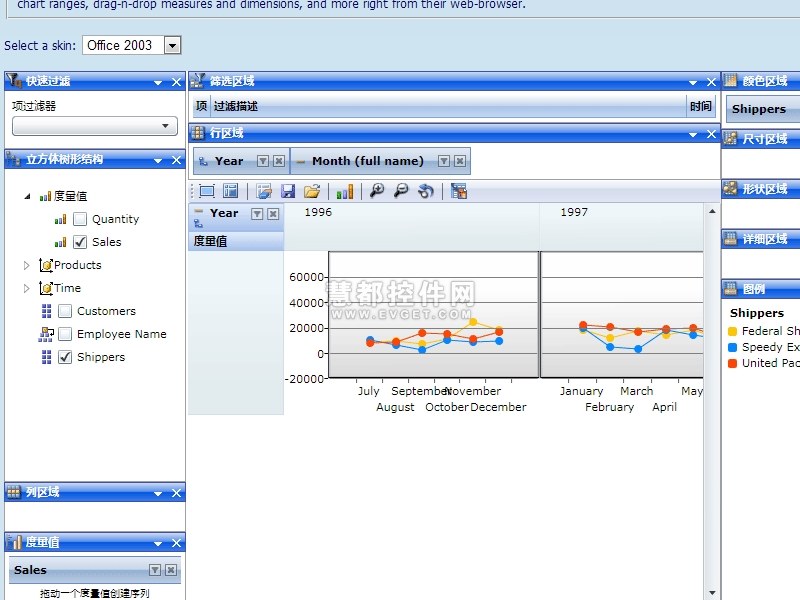
Task: Click the Sales measure chart icon
Action: coord(60,242)
